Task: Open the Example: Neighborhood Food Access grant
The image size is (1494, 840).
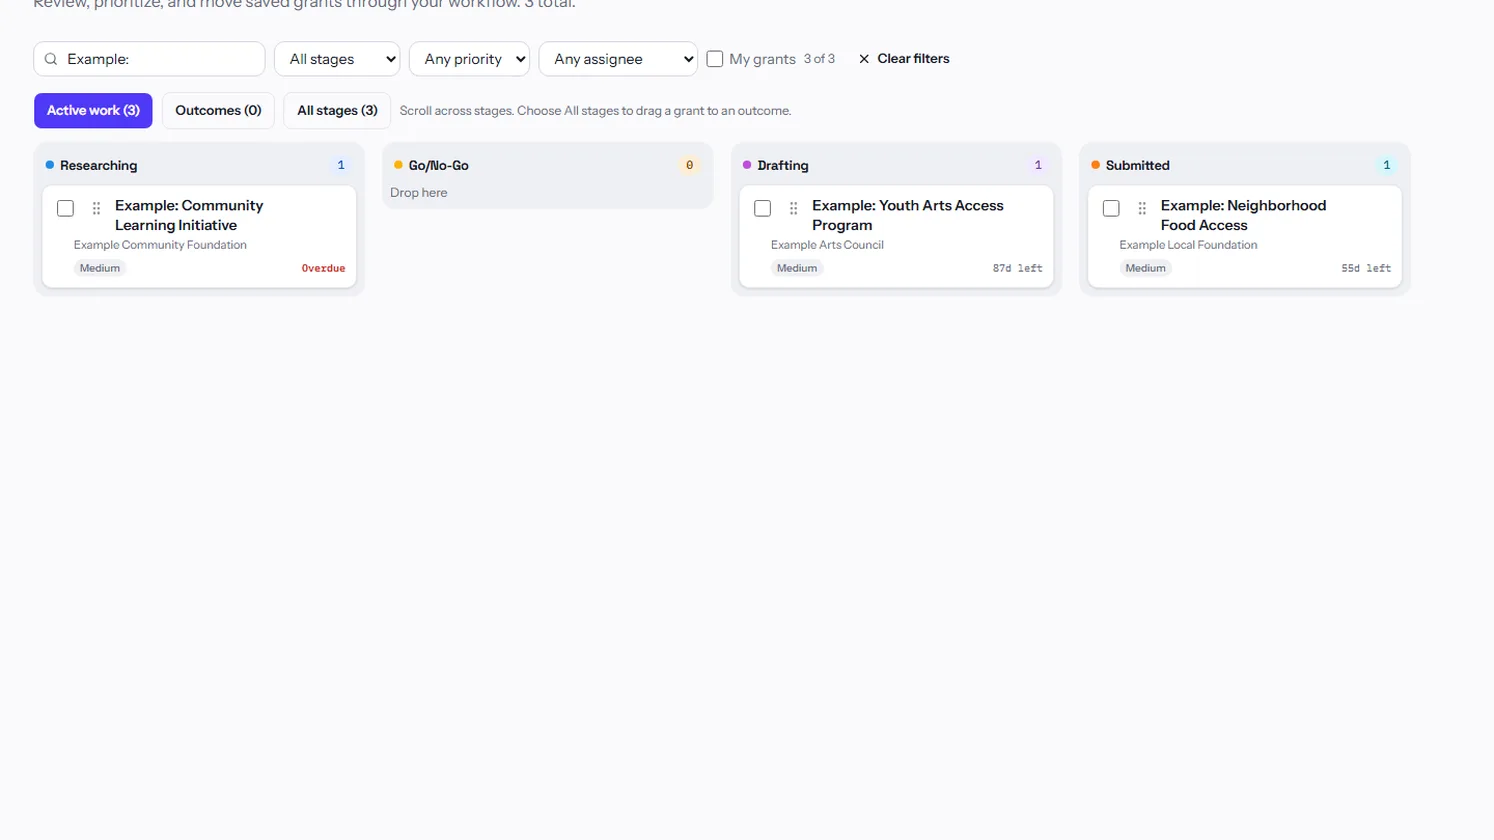Action: point(1243,215)
